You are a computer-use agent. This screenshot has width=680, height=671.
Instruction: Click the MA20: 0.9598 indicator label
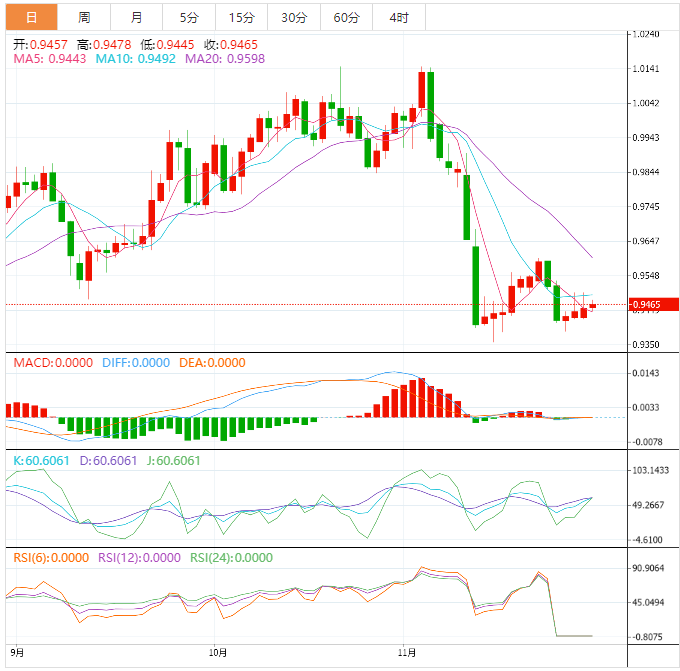pos(225,59)
